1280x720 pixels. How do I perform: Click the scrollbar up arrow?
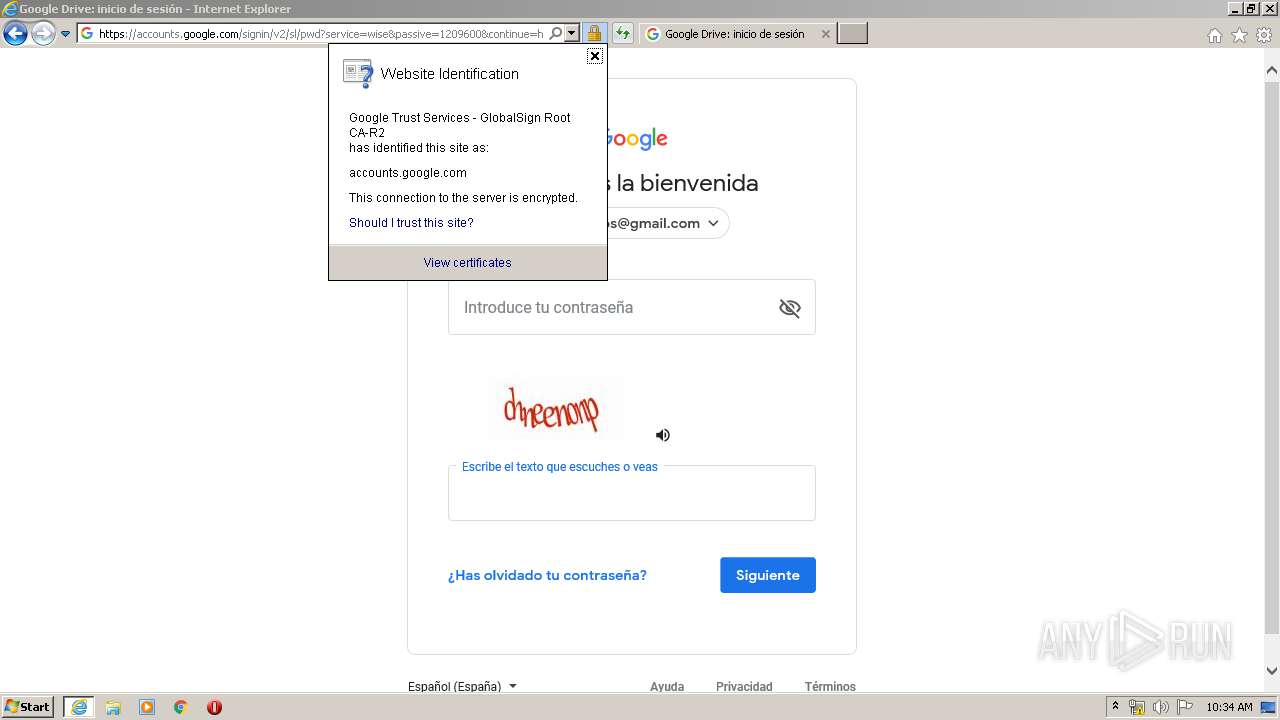tap(1272, 71)
